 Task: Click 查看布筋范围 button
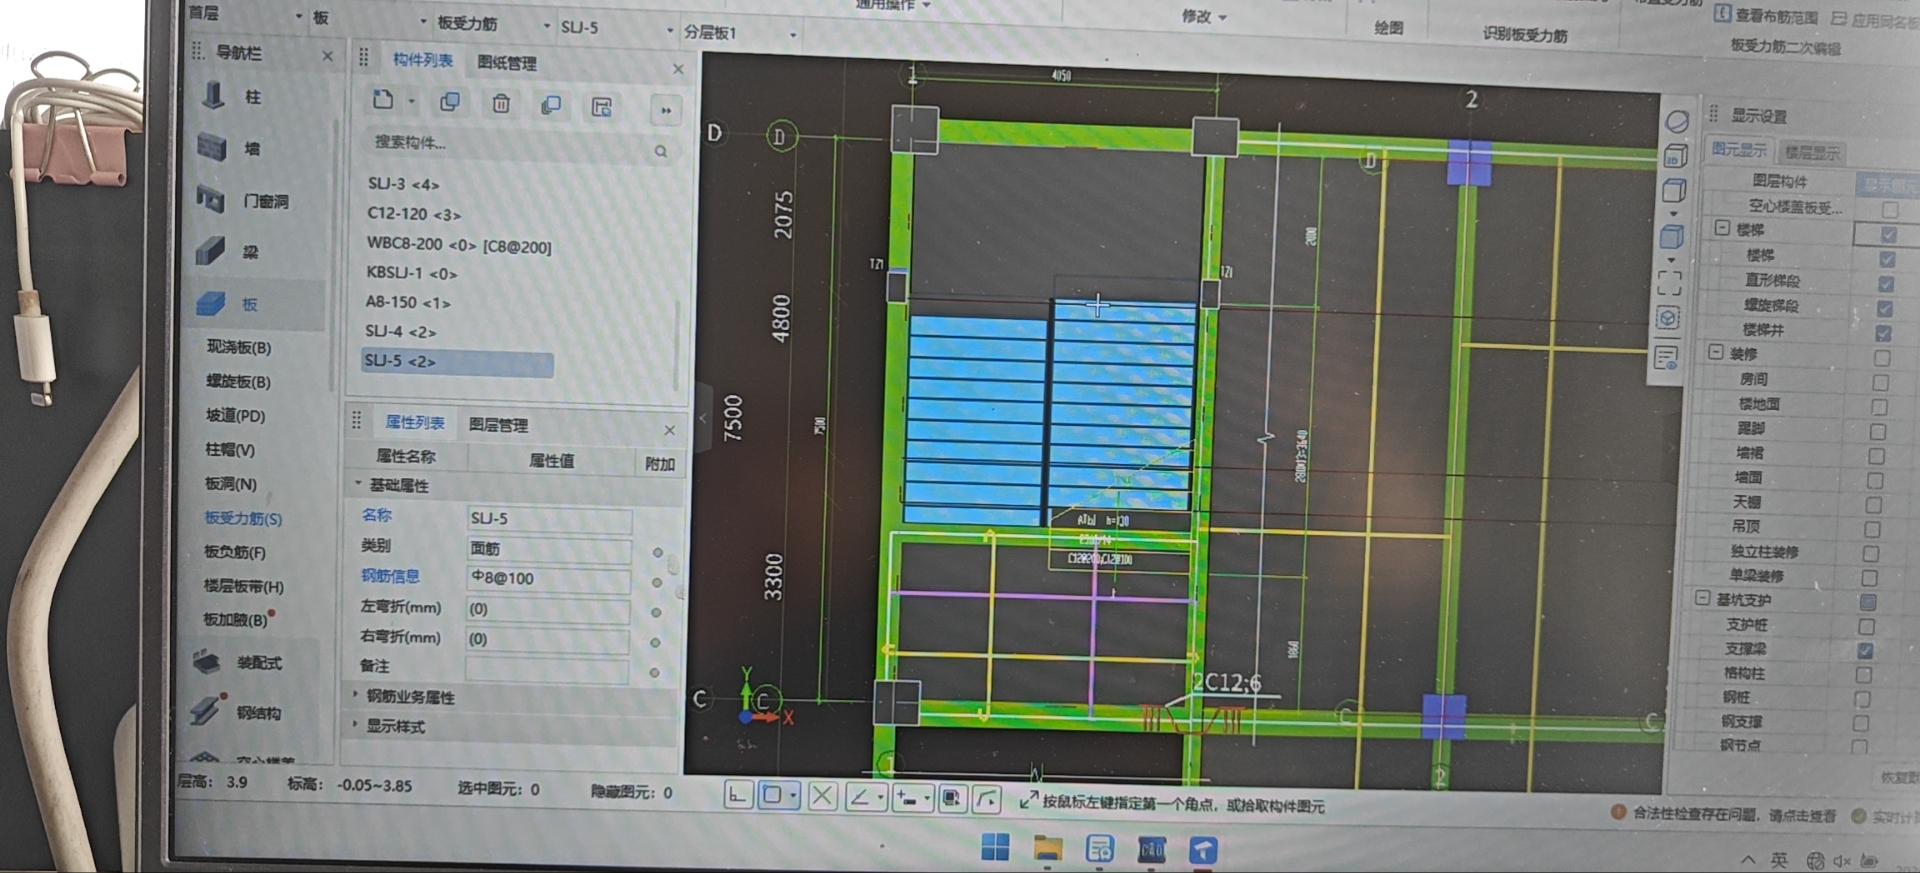(1766, 15)
